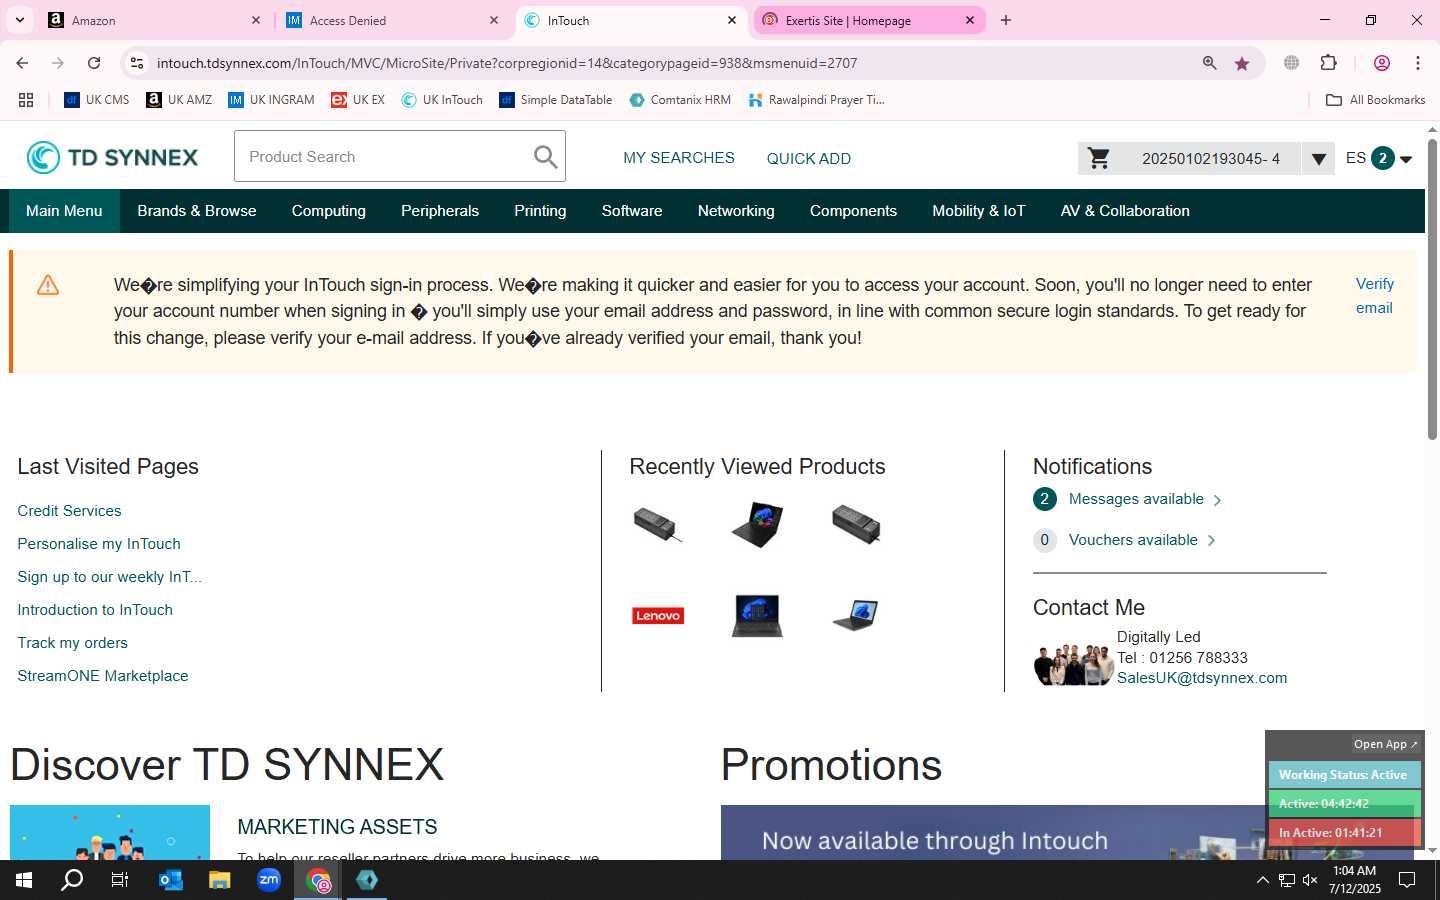Click the zoom magnifier in address bar
The height and width of the screenshot is (900, 1440).
(x=1209, y=63)
